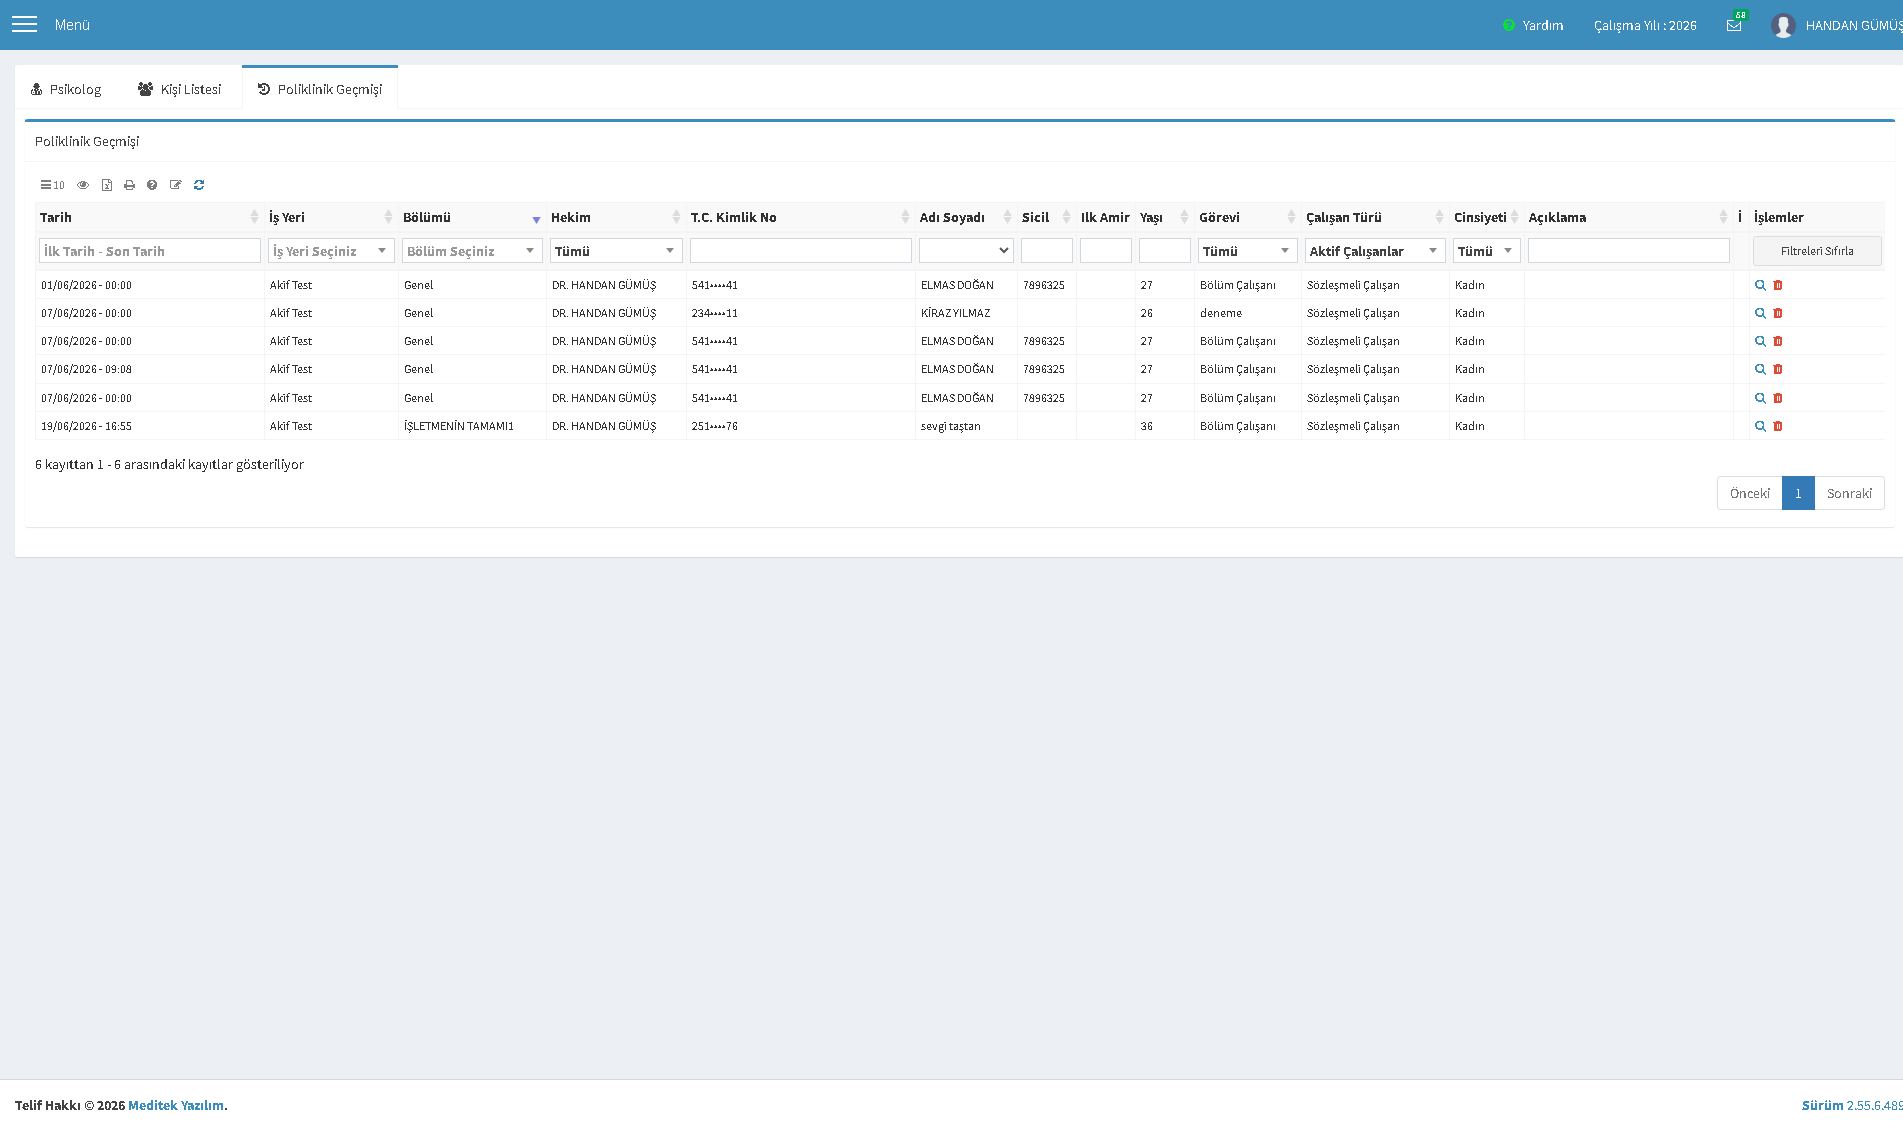
Task: Sort table by Çalışan Türü column
Action: (x=1374, y=217)
